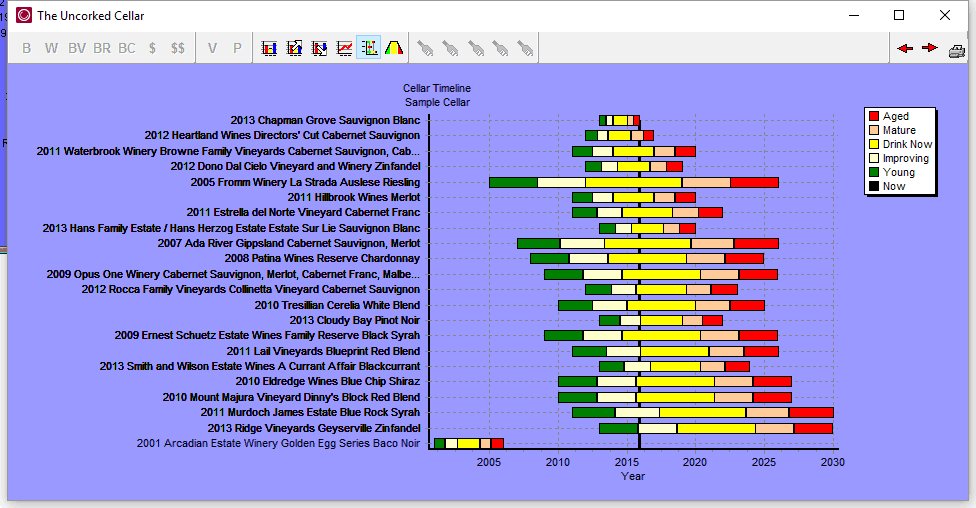976x508 pixels.
Task: Click the P toolbar button
Action: click(x=237, y=48)
